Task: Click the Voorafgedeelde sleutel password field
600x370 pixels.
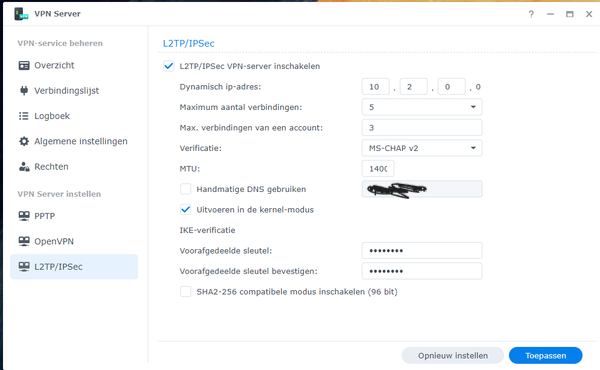Action: (422, 251)
